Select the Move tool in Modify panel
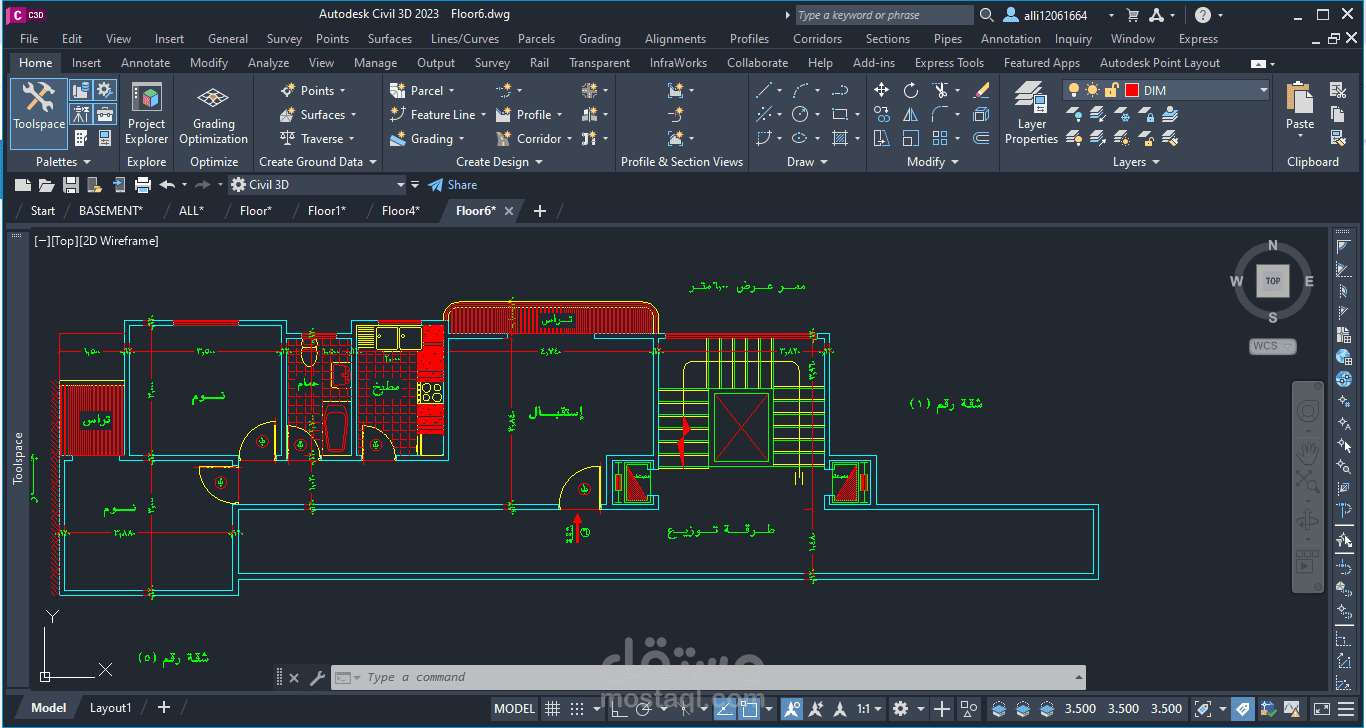The image size is (1366, 728). point(881,90)
